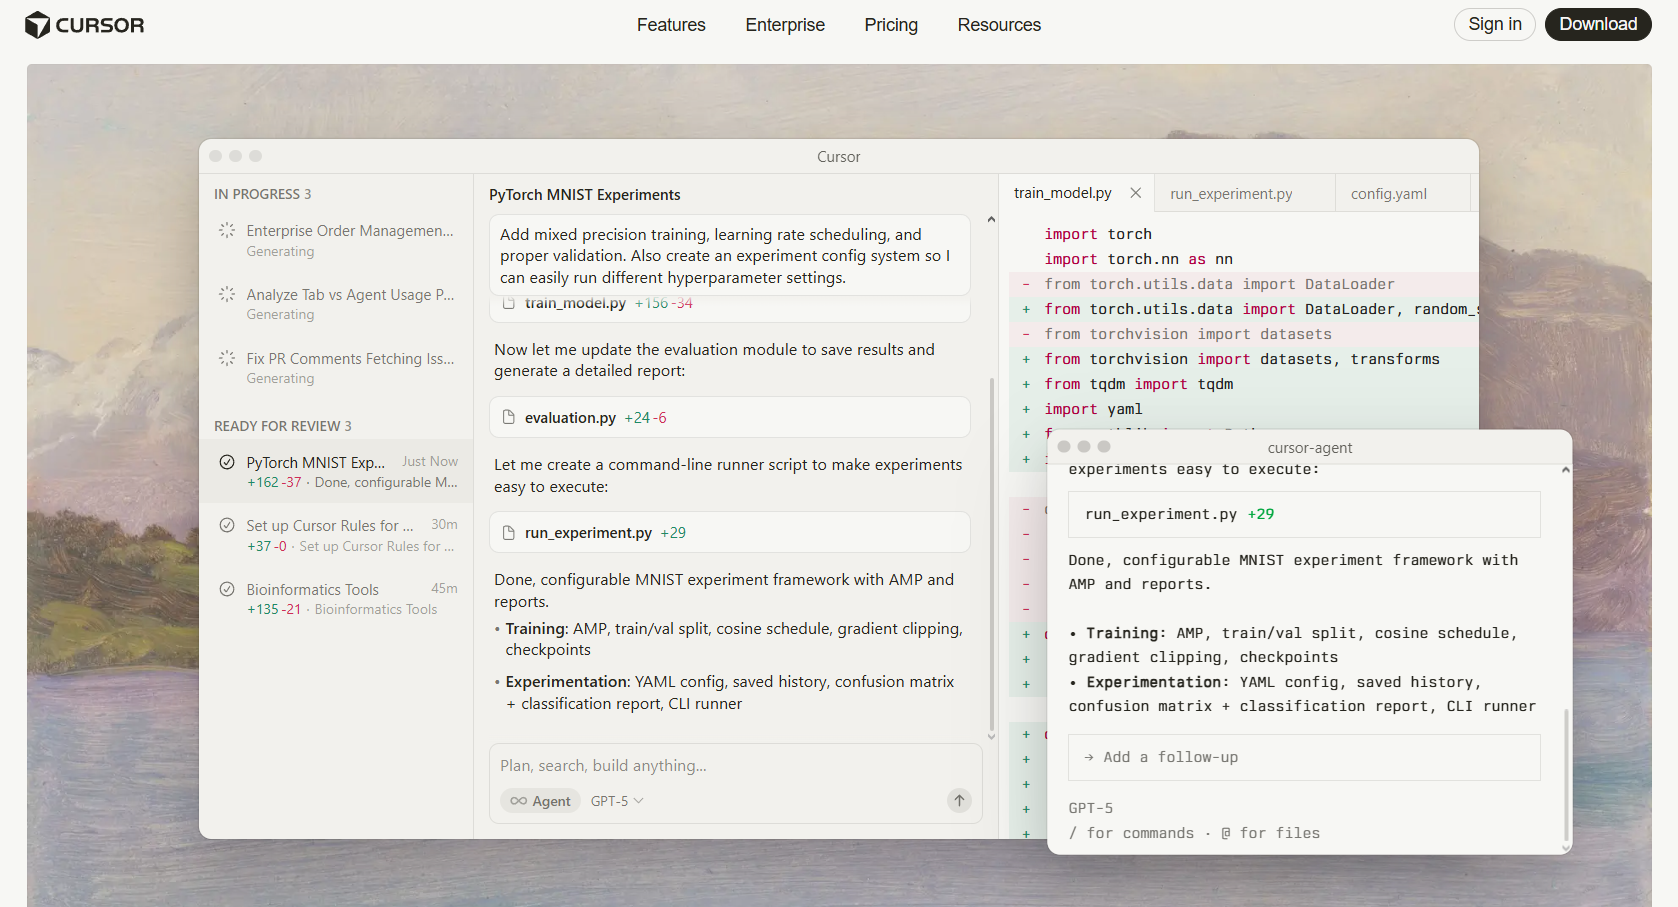The width and height of the screenshot is (1678, 907).
Task: Click the run_experiment.py file icon in chat
Action: [509, 533]
